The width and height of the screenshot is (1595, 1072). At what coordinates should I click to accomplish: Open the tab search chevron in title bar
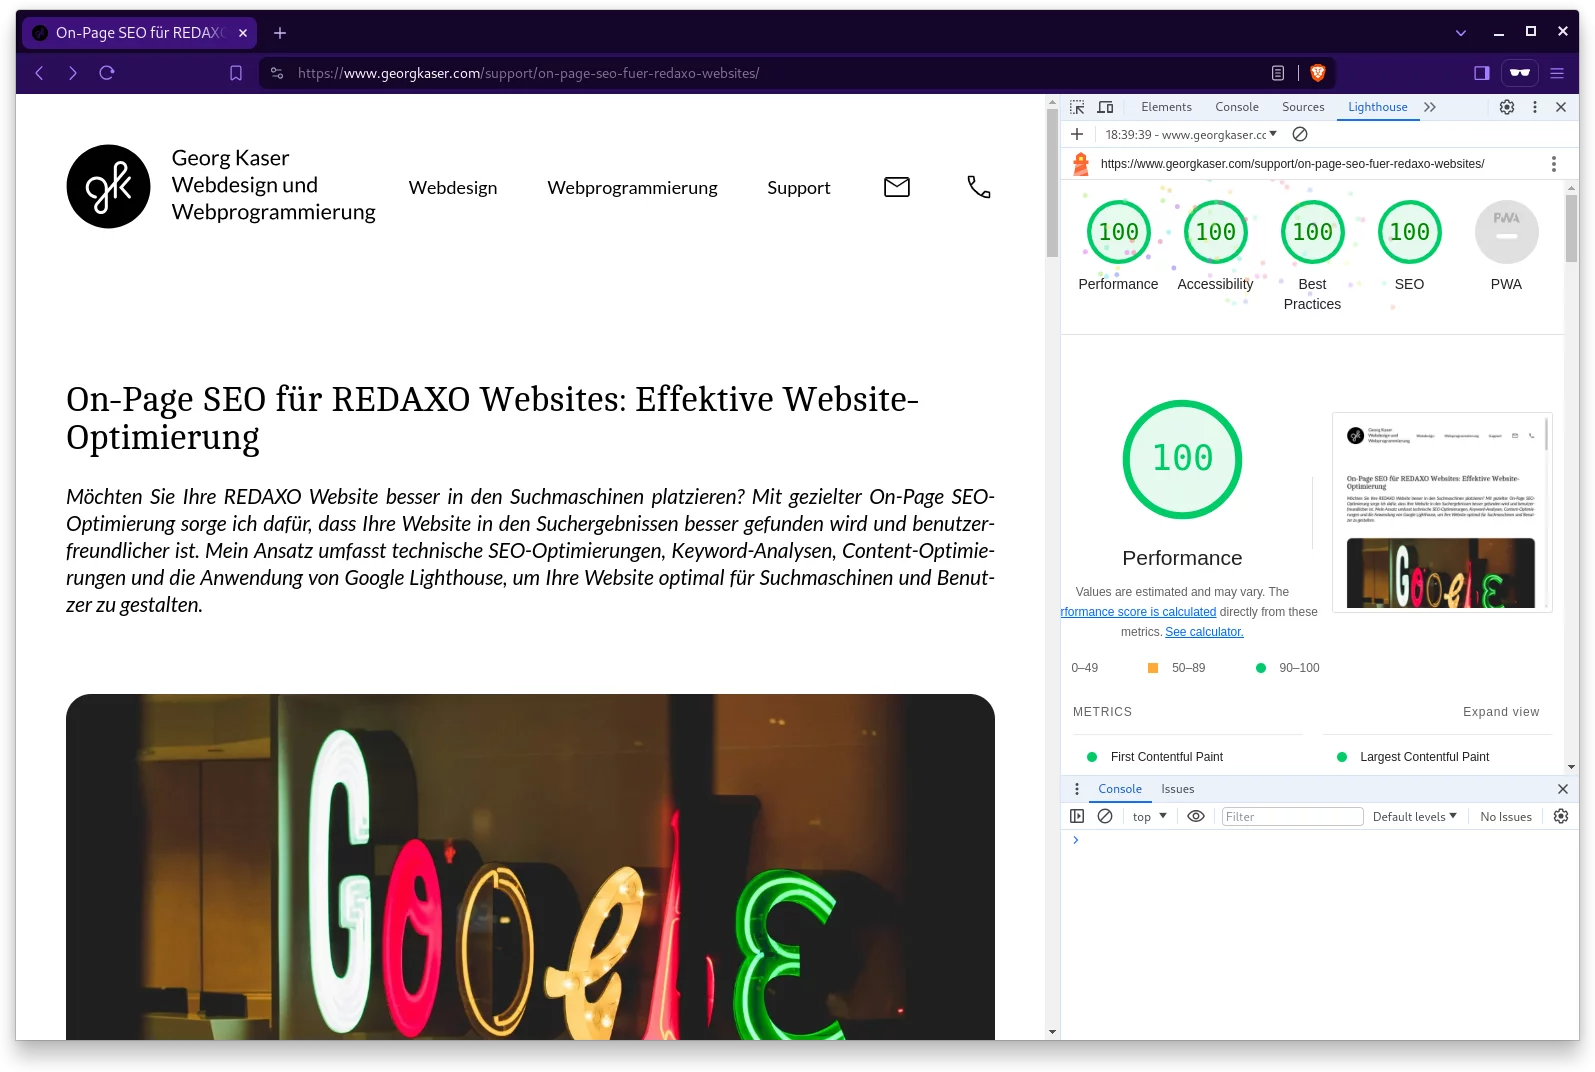(x=1461, y=33)
